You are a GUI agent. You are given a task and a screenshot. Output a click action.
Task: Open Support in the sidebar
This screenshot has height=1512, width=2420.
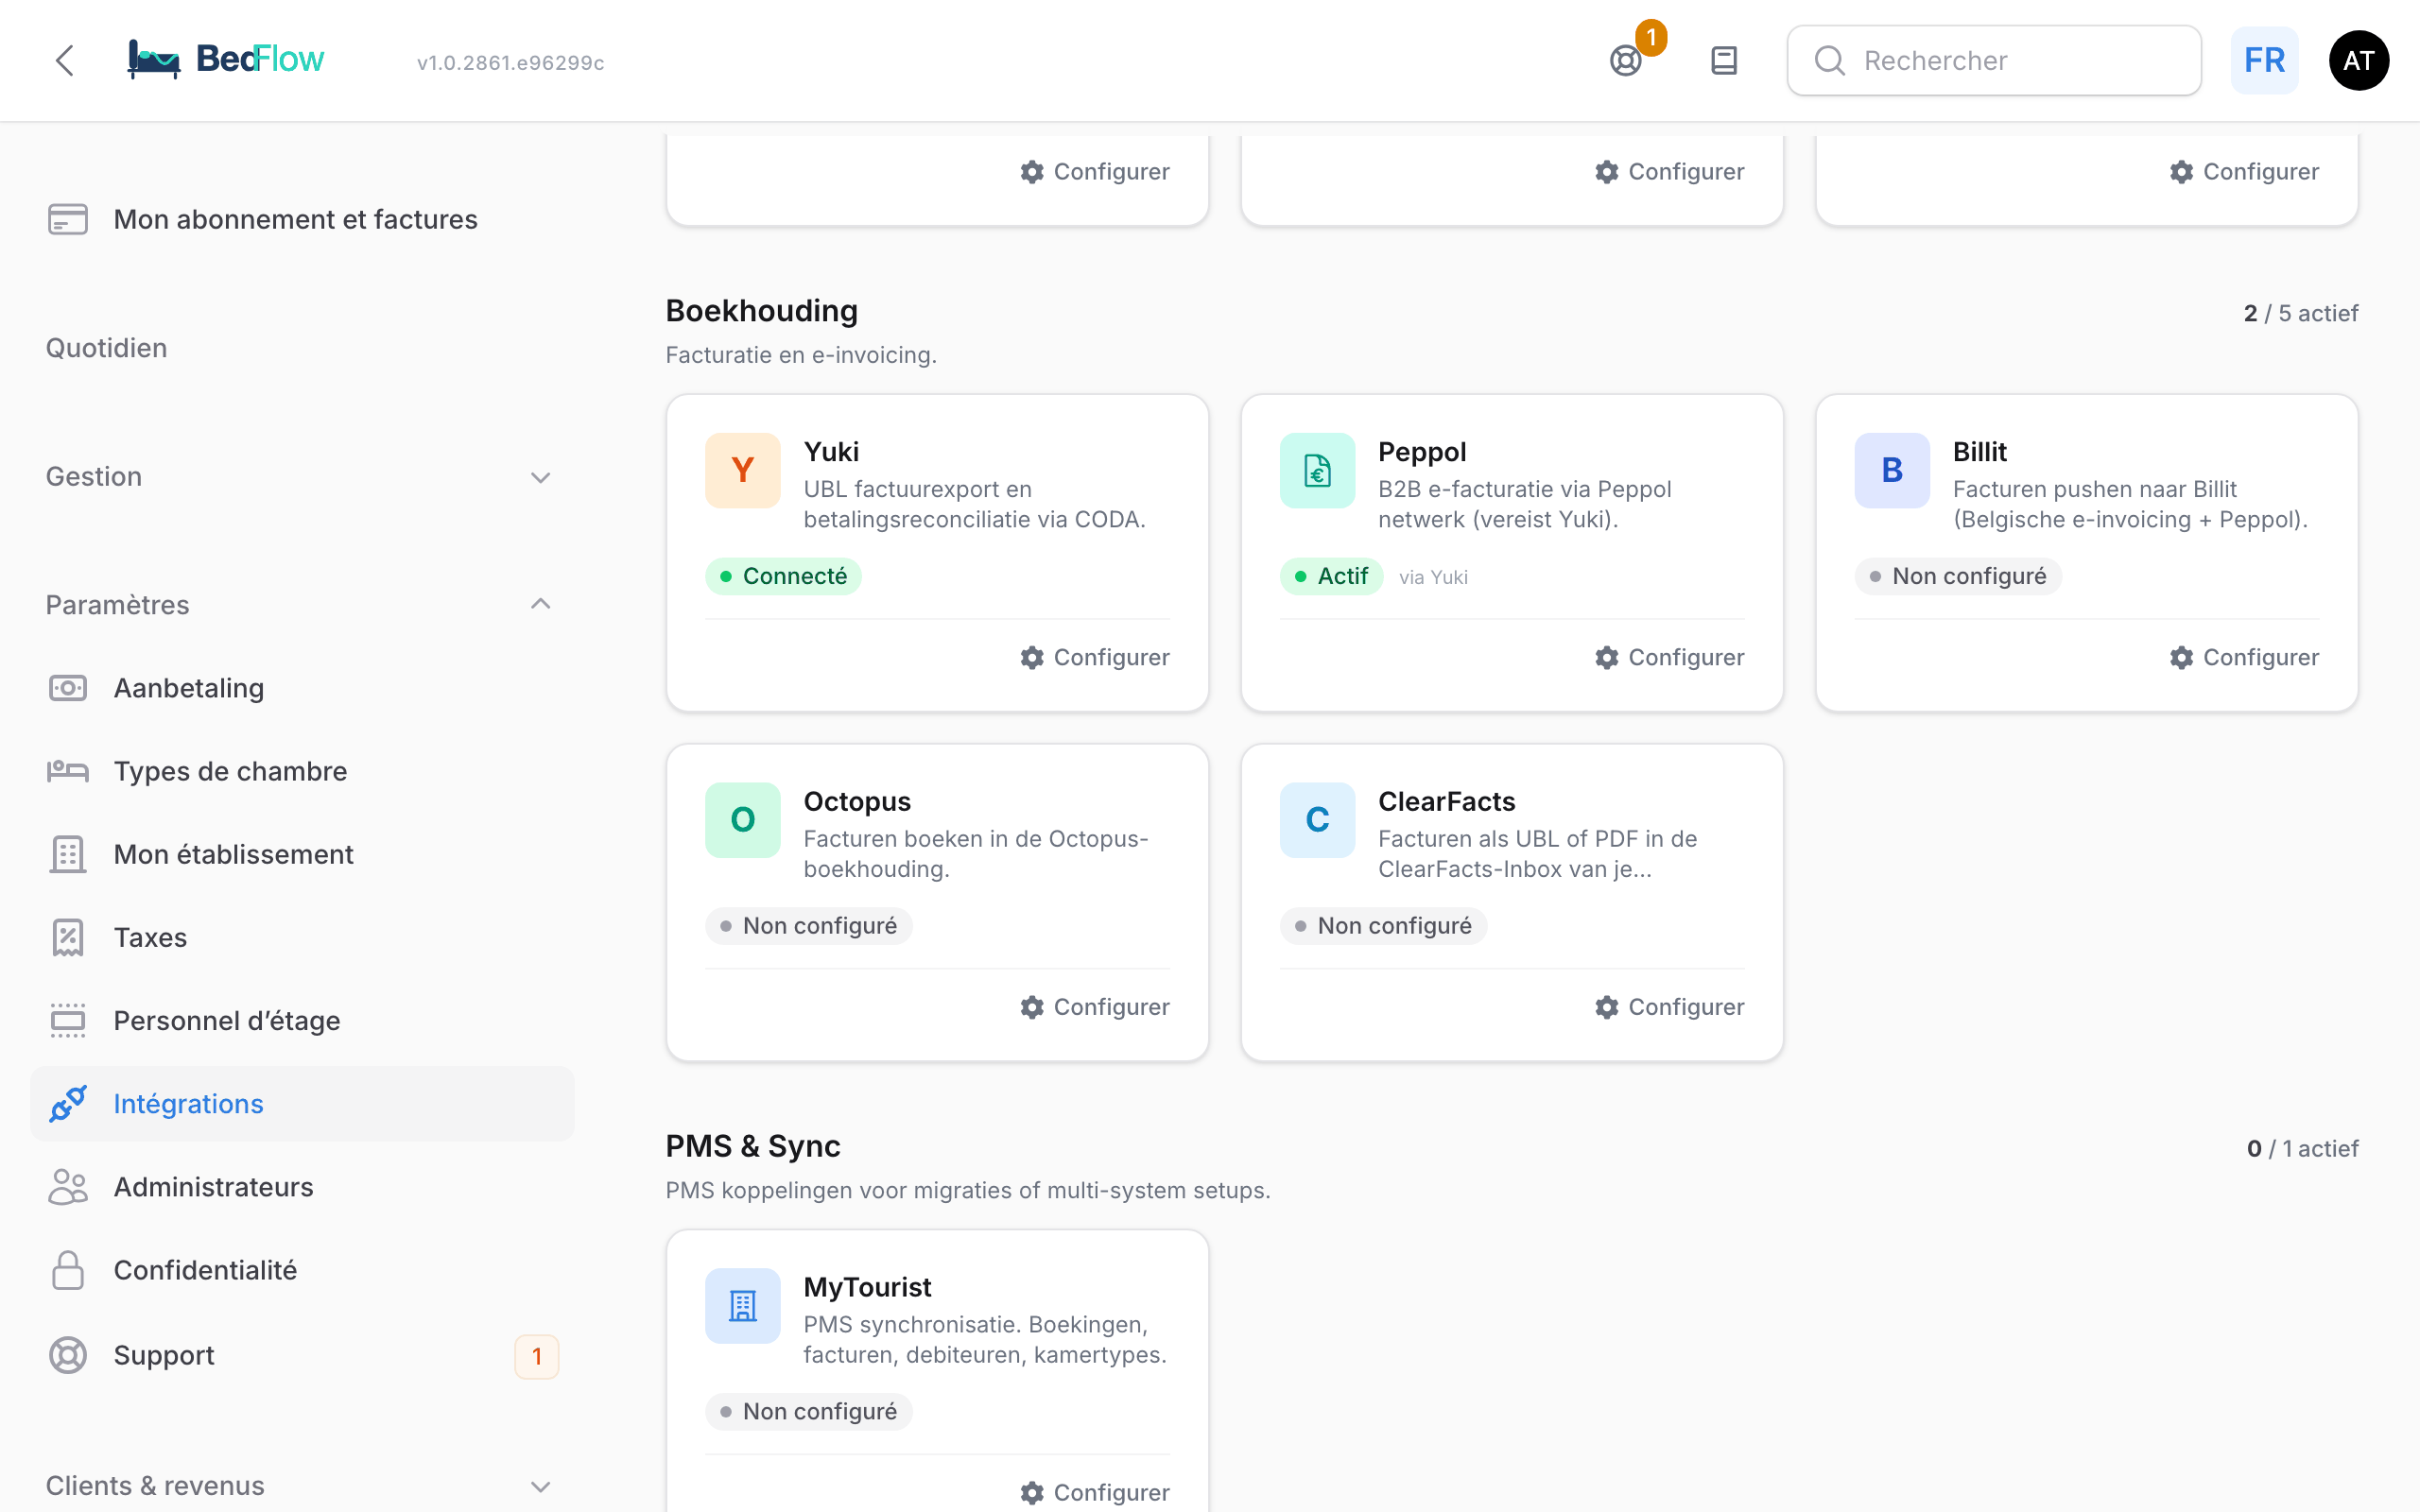pyautogui.click(x=302, y=1355)
